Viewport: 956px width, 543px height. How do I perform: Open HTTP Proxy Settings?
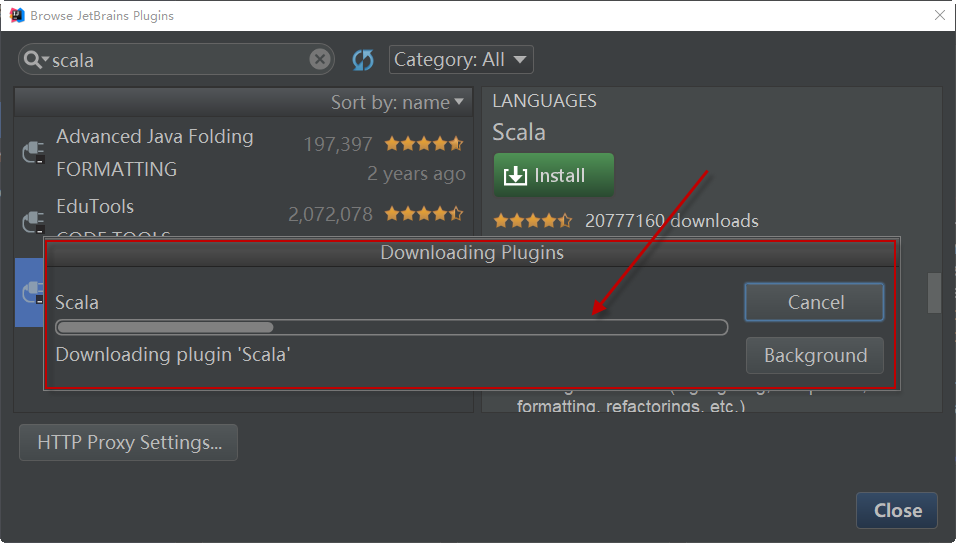tap(129, 442)
